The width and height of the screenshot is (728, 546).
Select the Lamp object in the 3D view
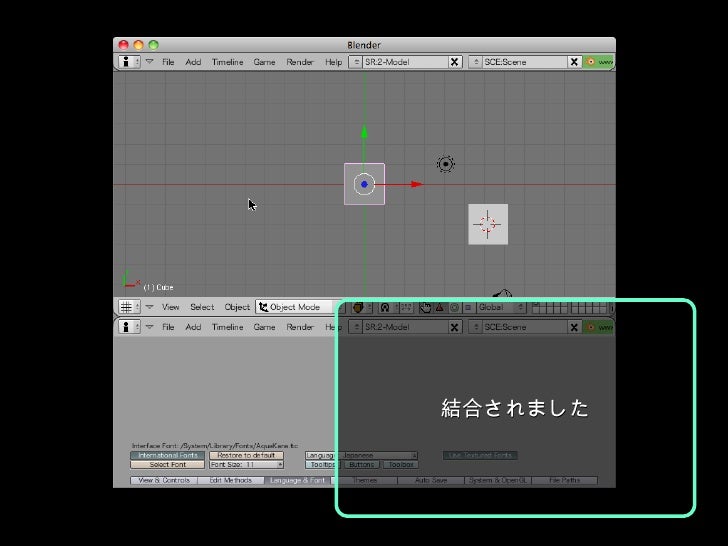(x=446, y=164)
